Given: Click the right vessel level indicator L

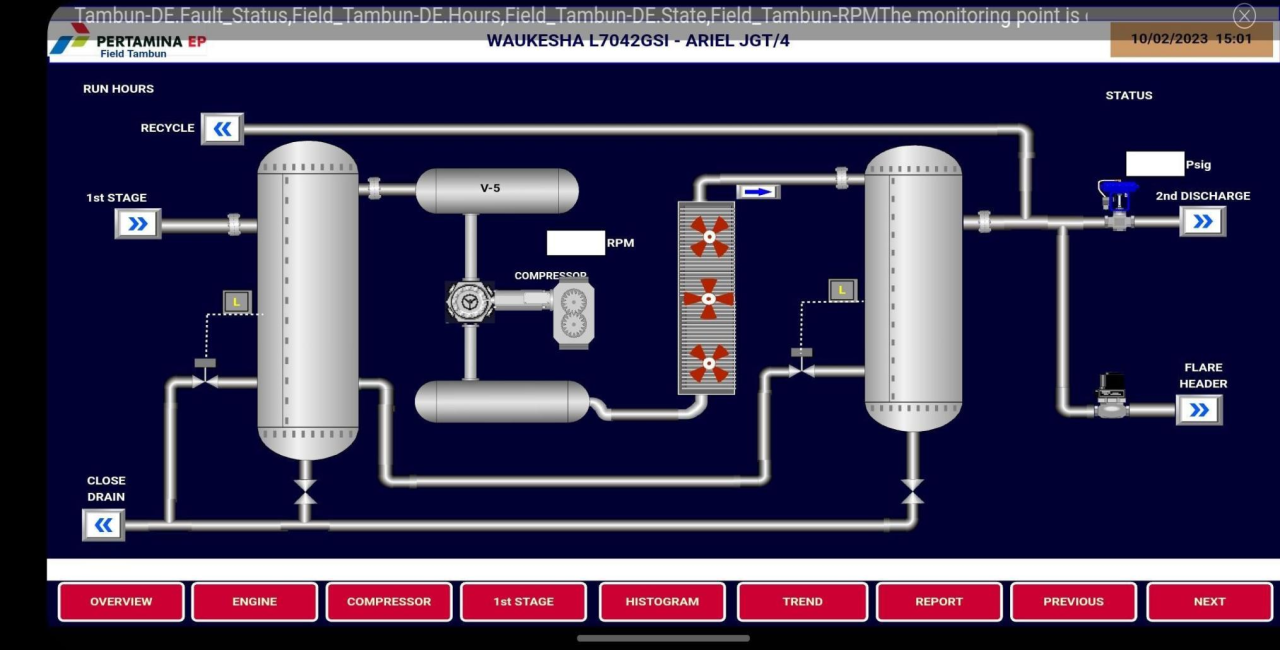Looking at the screenshot, I should [843, 290].
